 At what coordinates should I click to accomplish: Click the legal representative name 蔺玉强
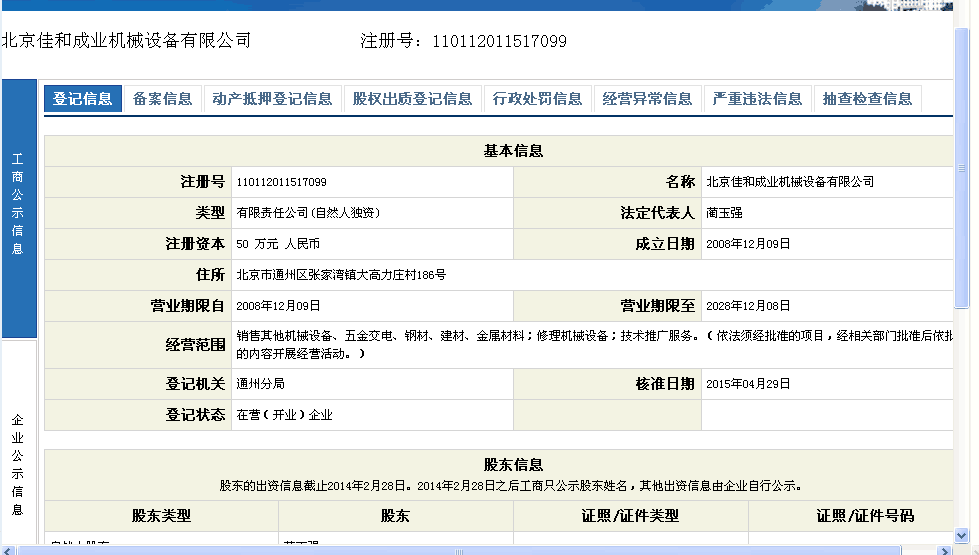(x=724, y=213)
